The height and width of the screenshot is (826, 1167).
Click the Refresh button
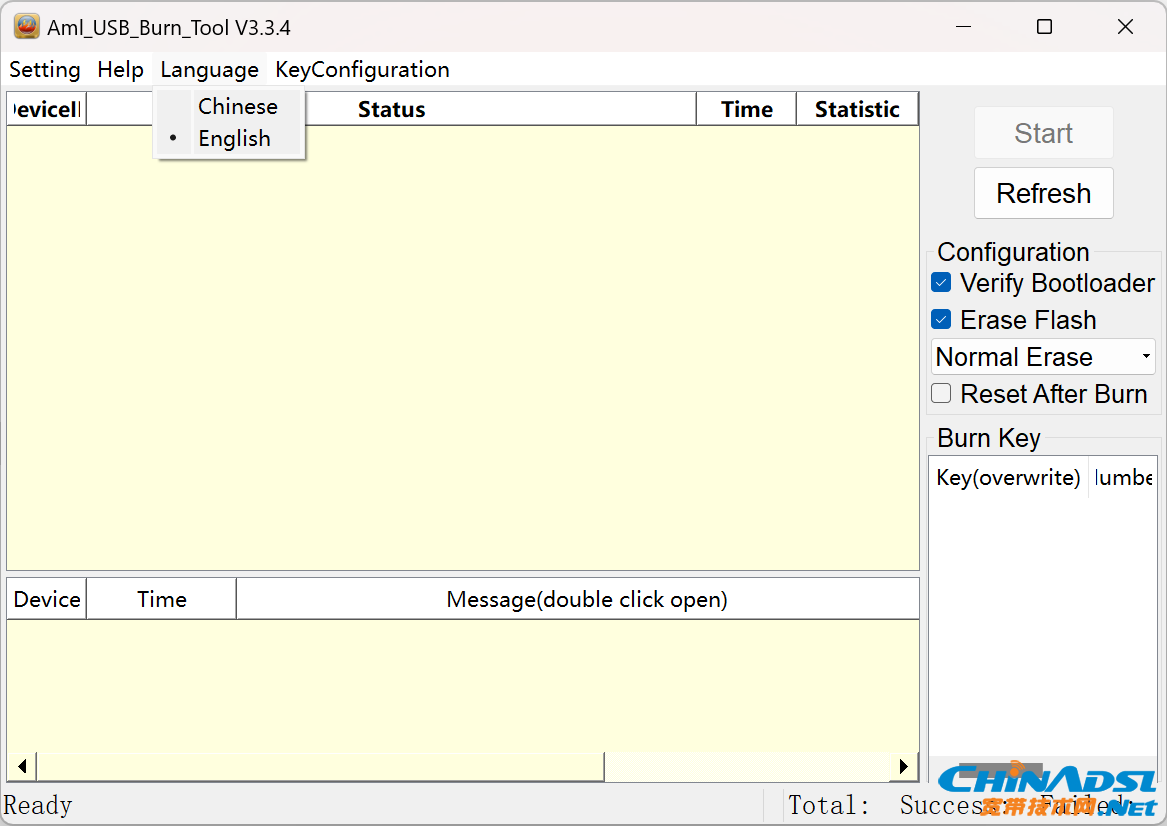click(x=1043, y=193)
